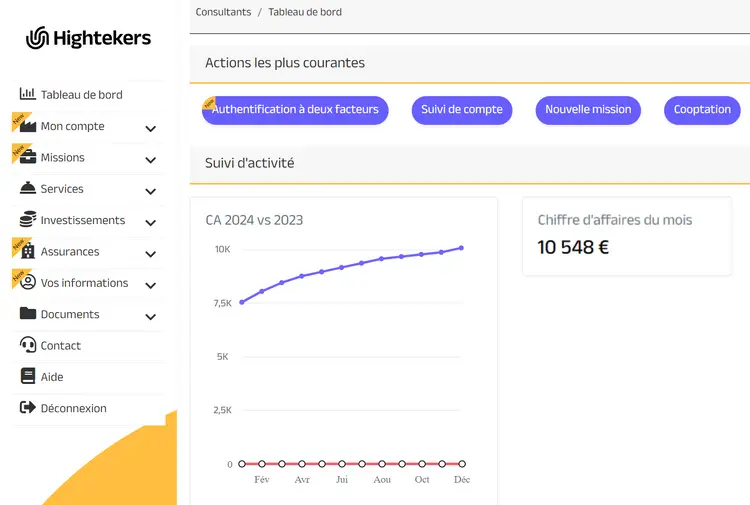
Task: Click the Tableau de bord chart icon
Action: click(28, 94)
